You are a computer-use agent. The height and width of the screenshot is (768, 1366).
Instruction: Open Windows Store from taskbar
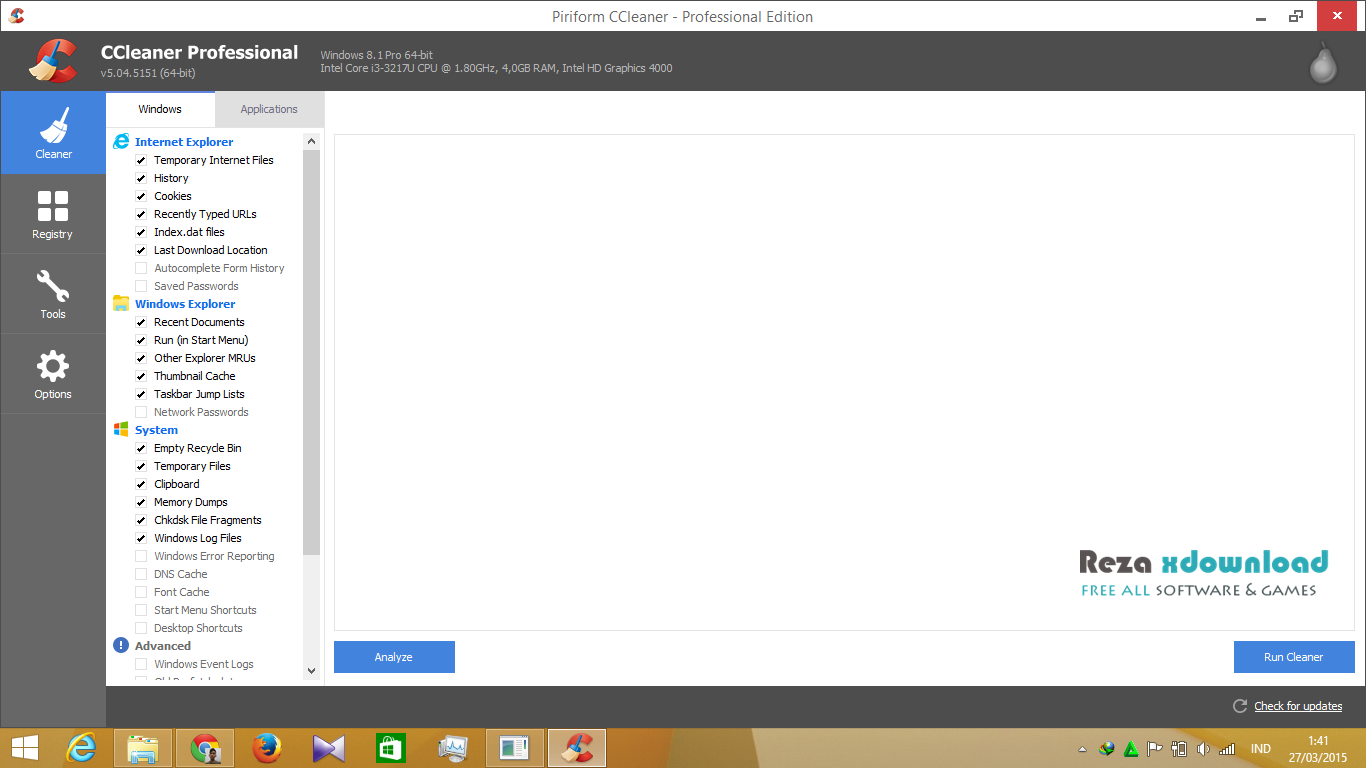(391, 748)
